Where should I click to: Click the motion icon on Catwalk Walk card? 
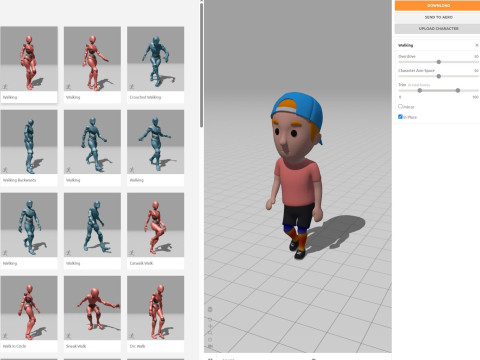[132, 253]
